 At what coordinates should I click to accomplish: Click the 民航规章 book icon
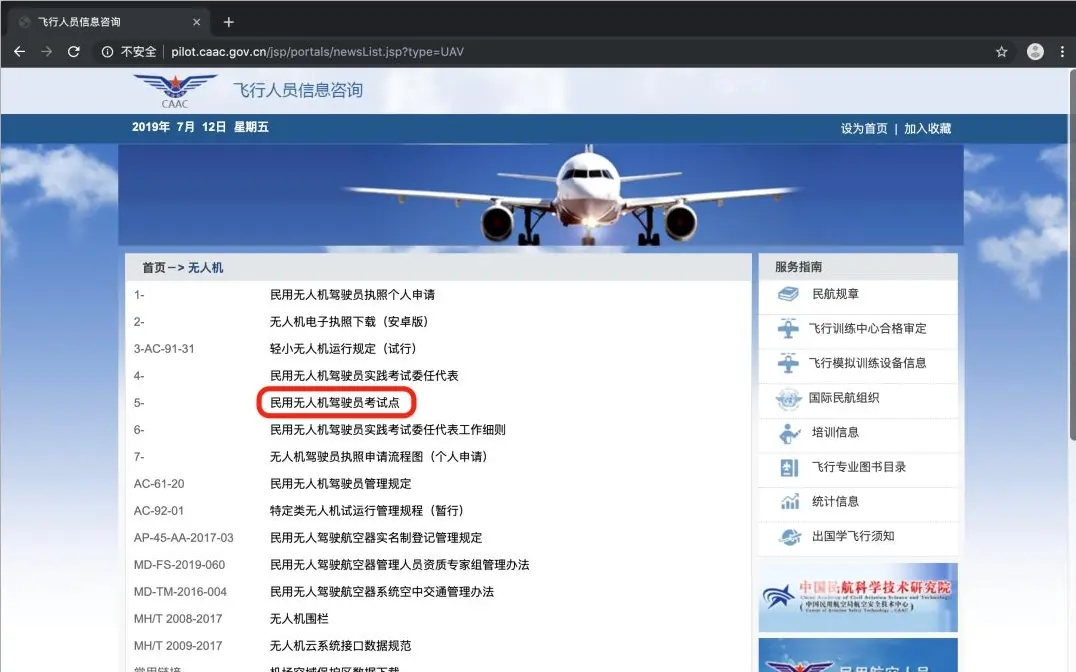(x=789, y=295)
